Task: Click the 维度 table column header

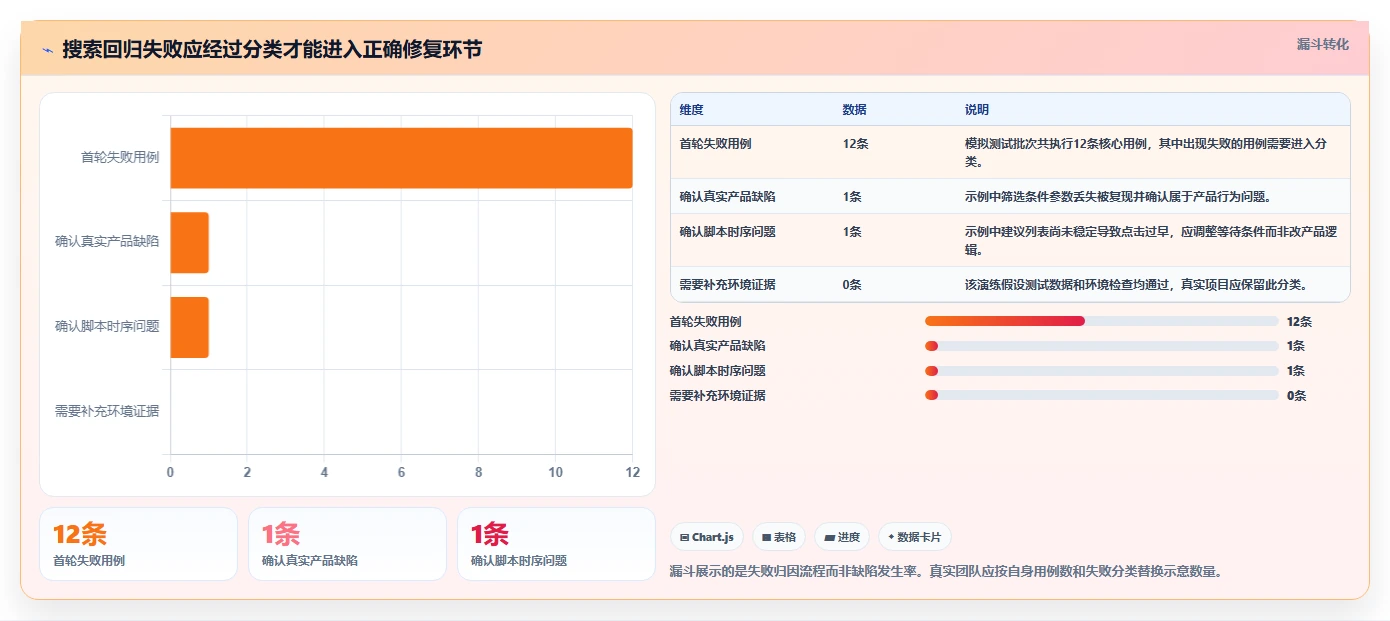Action: click(691, 110)
